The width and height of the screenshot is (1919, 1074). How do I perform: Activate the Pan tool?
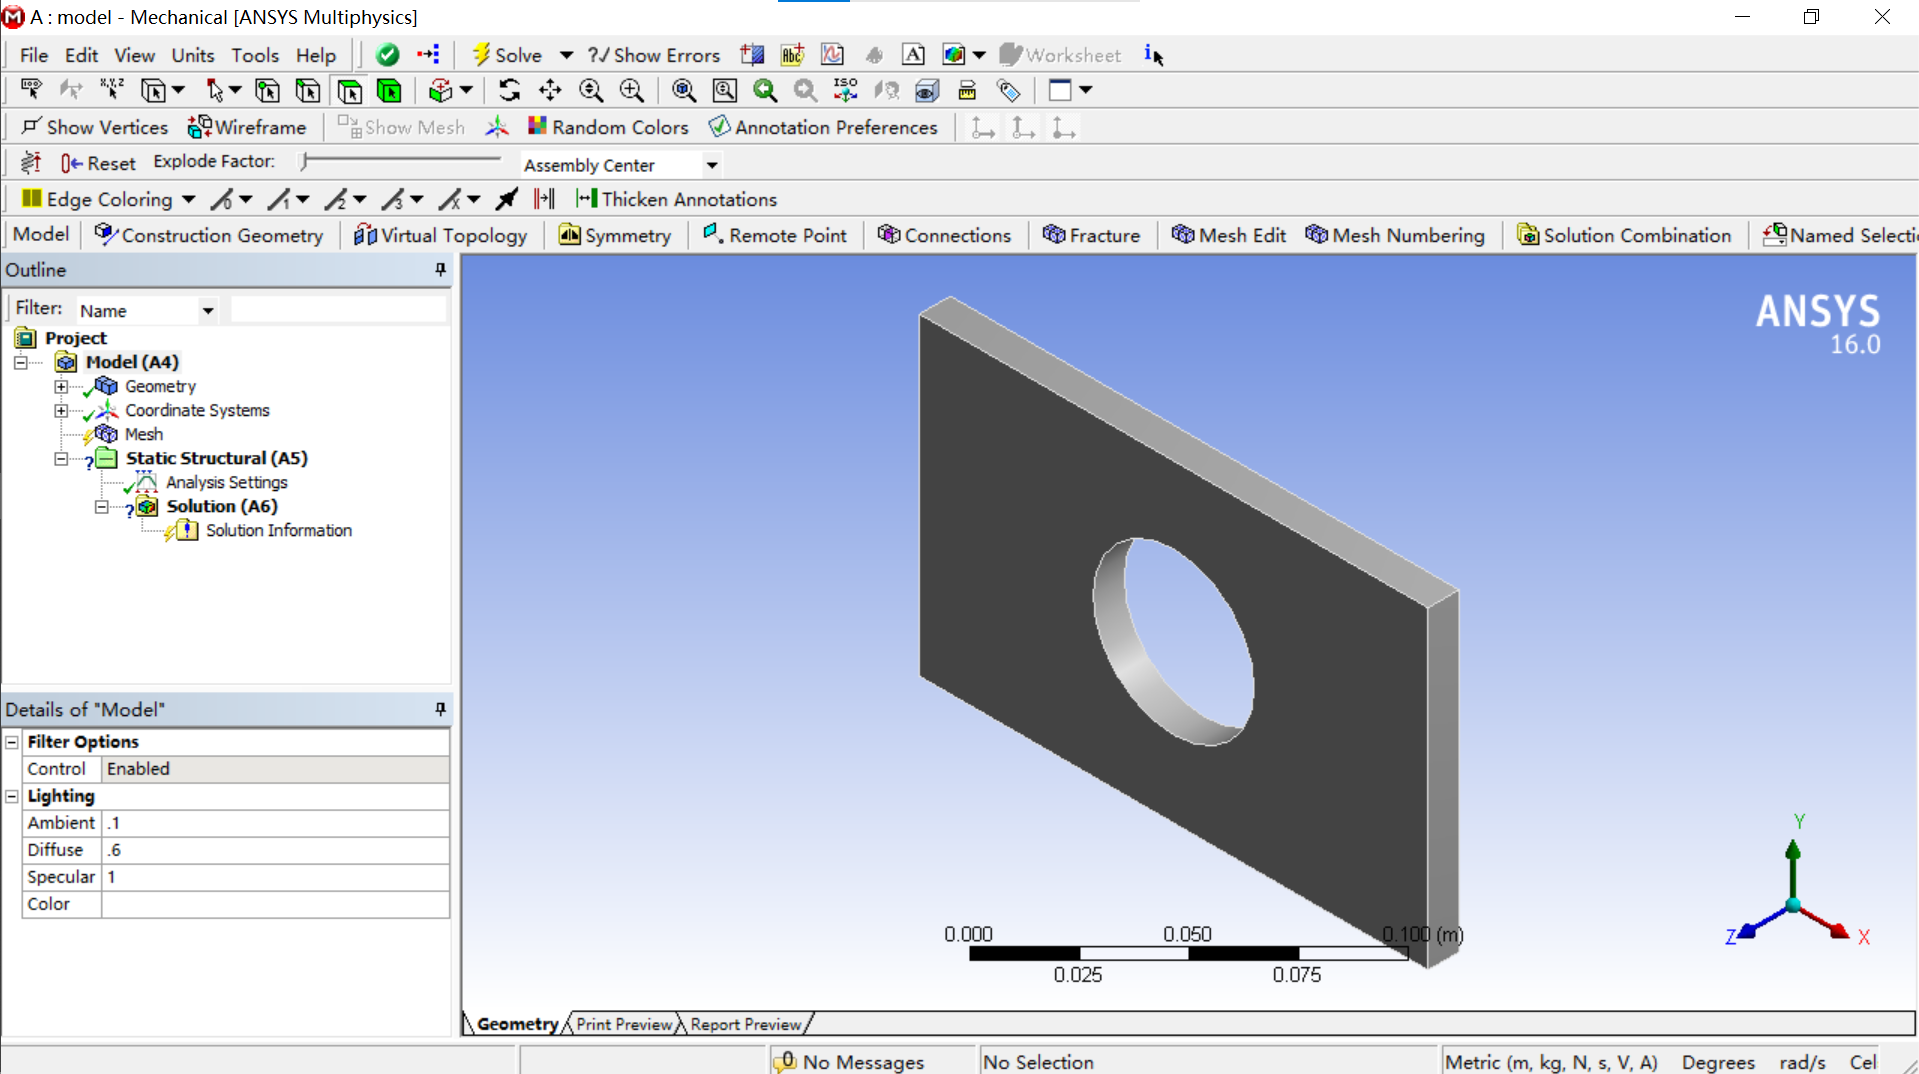point(550,90)
